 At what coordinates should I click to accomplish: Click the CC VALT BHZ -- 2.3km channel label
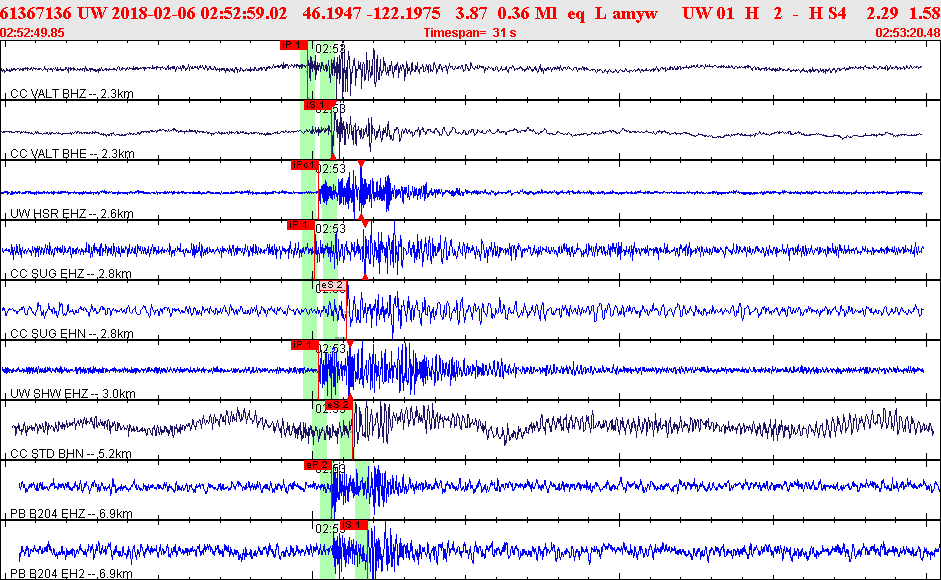[x=72, y=94]
